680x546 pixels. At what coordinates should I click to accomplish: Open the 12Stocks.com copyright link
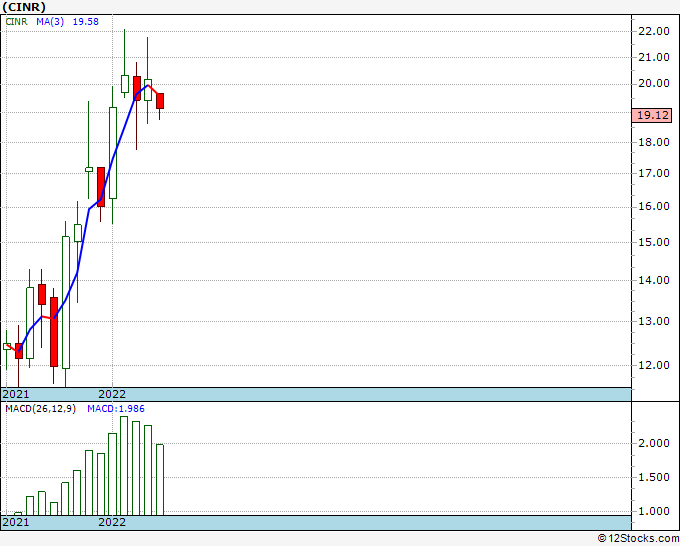[x=638, y=539]
